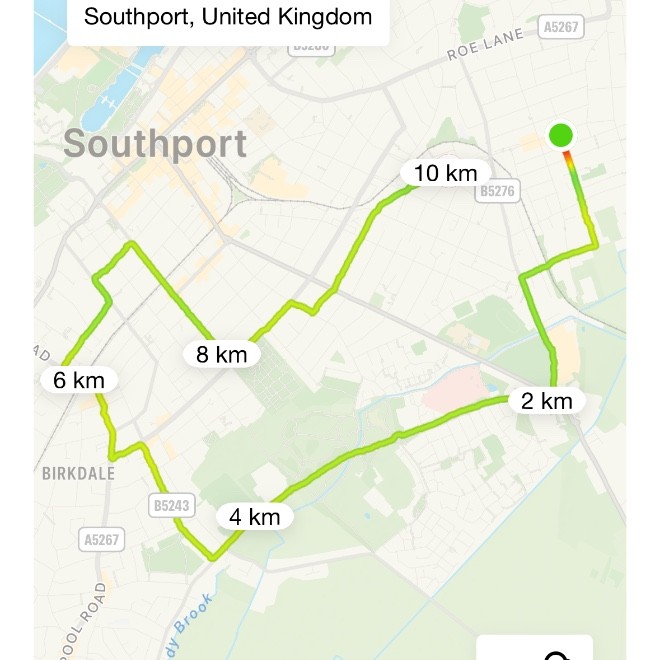Tap the partly visible Liverpool Road label near Birkdale

coord(83,619)
